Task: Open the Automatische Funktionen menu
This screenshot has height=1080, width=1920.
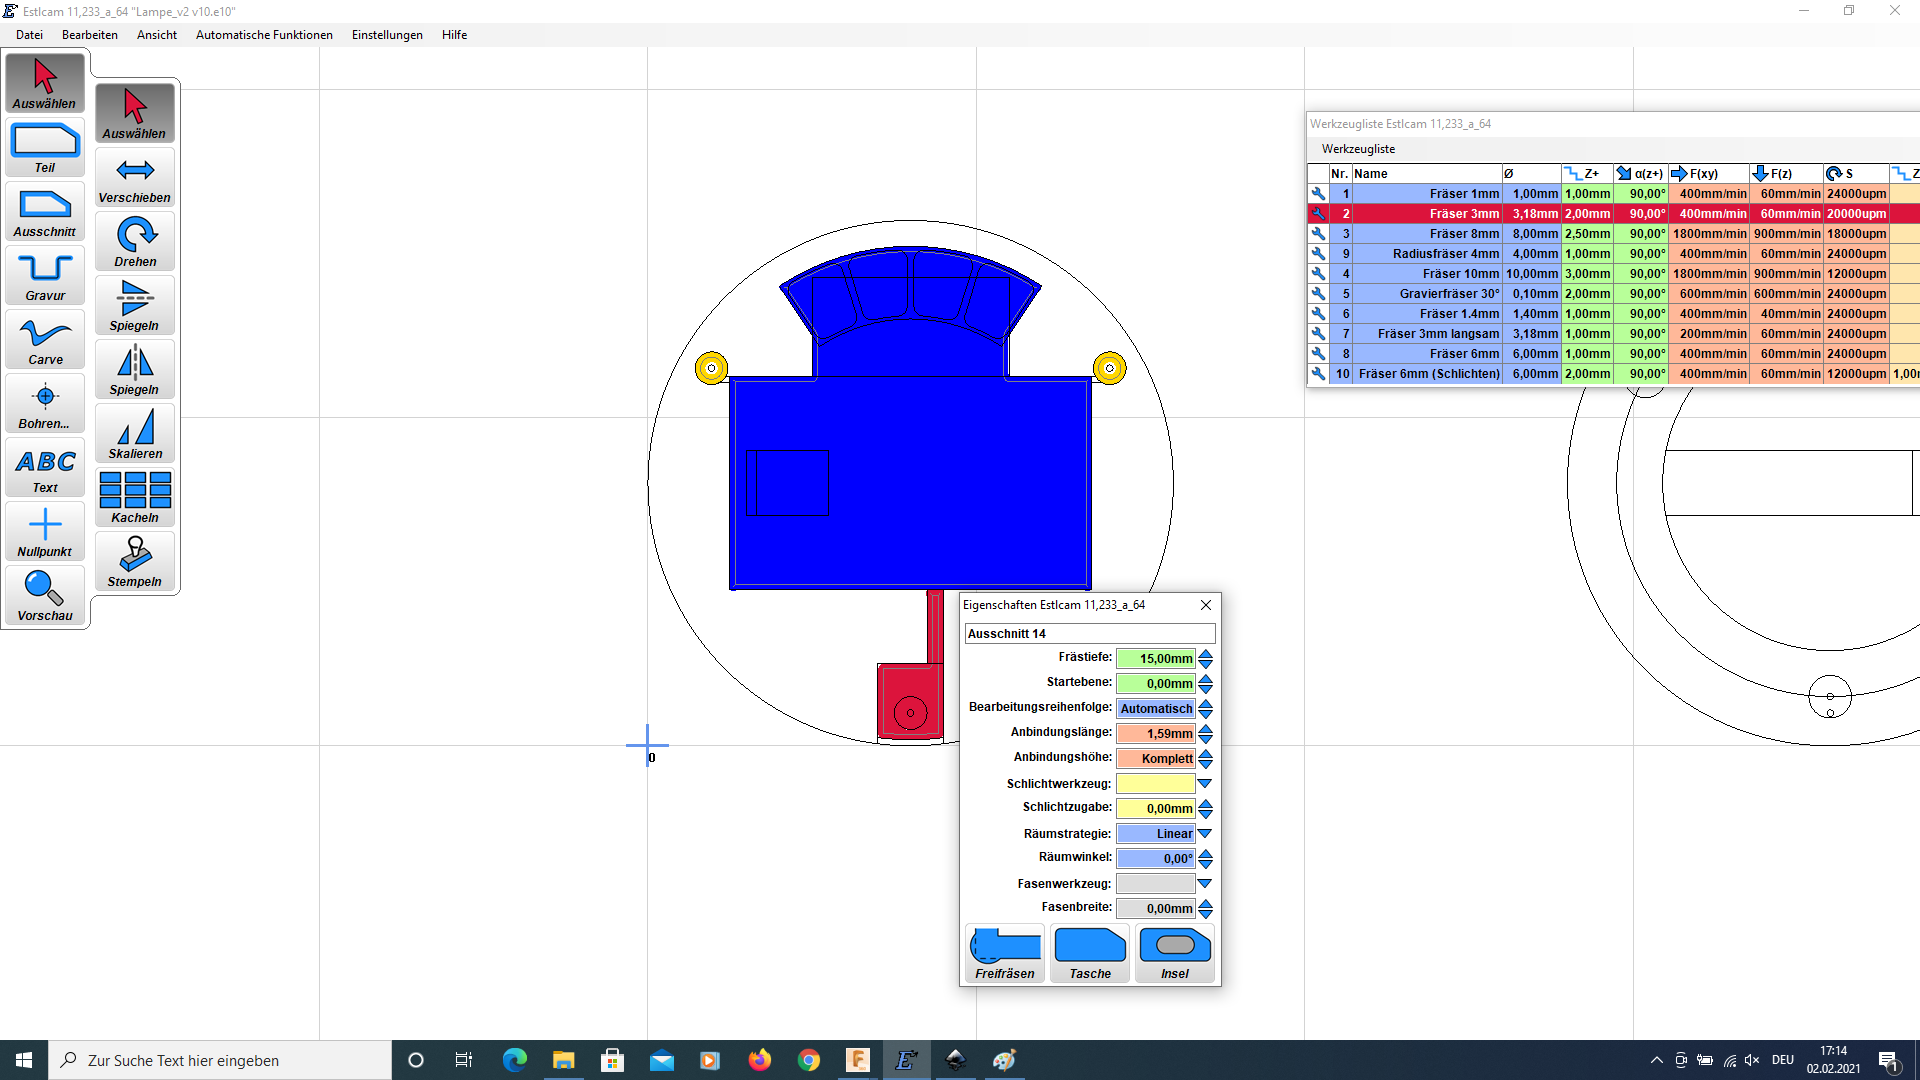Action: 264,35
